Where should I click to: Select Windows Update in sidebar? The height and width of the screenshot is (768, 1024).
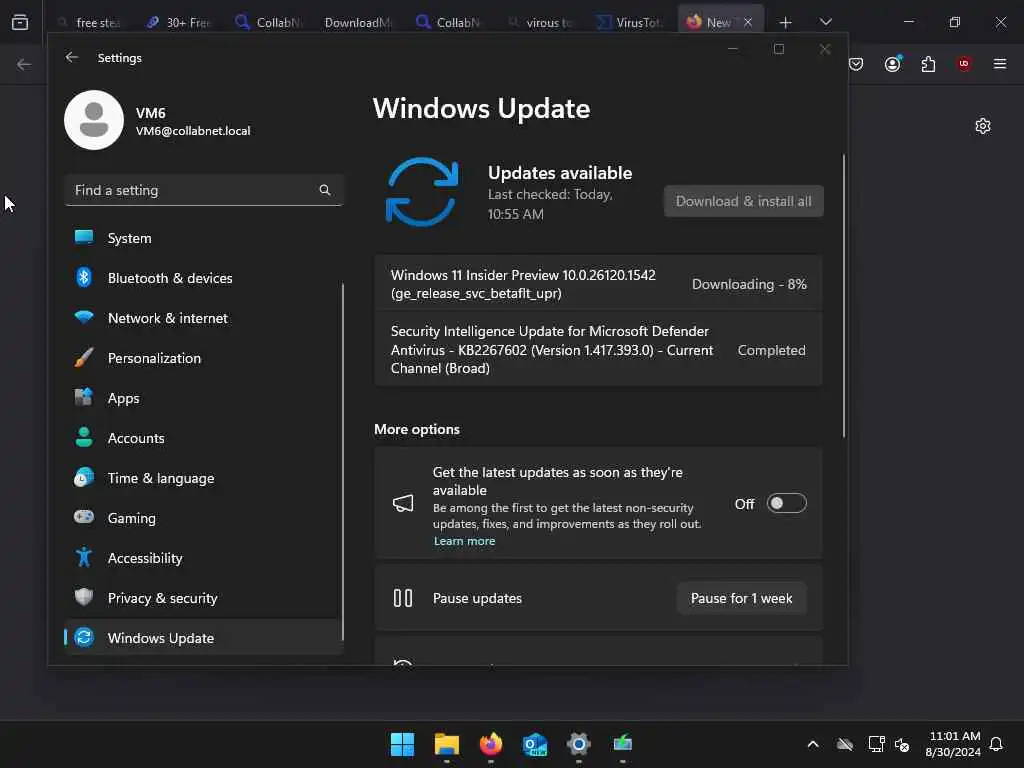click(204, 638)
